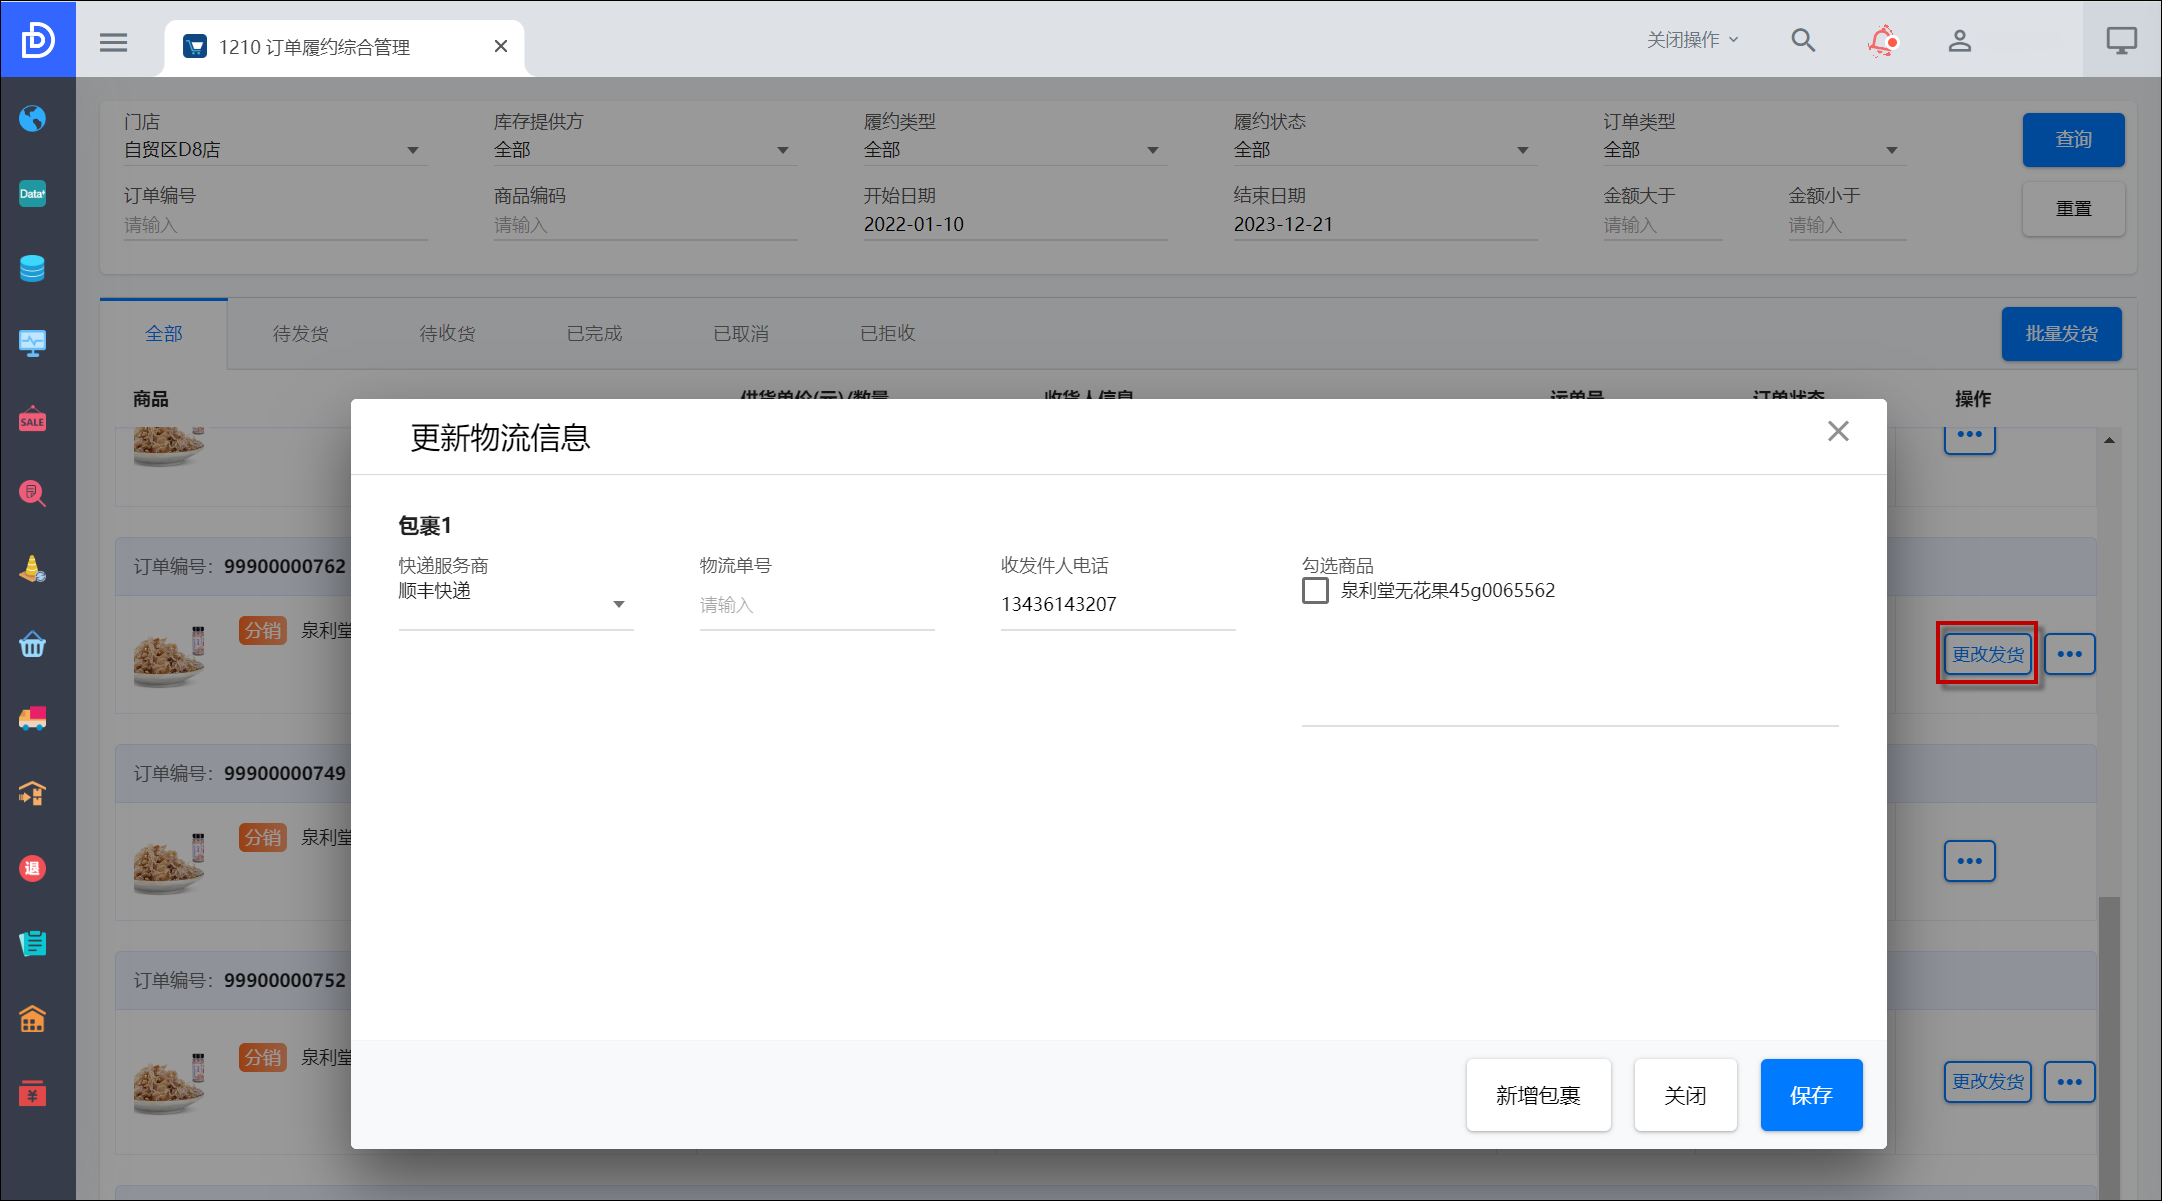The height and width of the screenshot is (1201, 2162).
Task: Open the search magnifier icon in header
Action: tap(1802, 41)
